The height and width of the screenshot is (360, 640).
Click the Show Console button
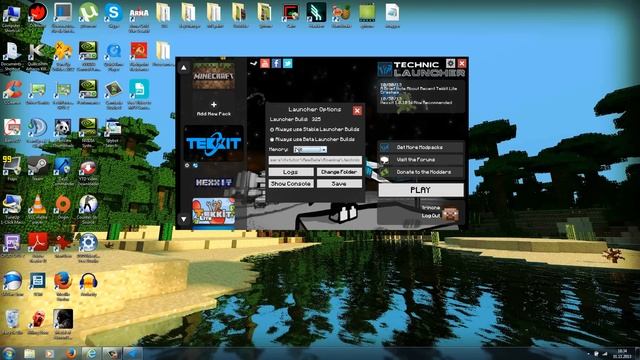pos(291,184)
